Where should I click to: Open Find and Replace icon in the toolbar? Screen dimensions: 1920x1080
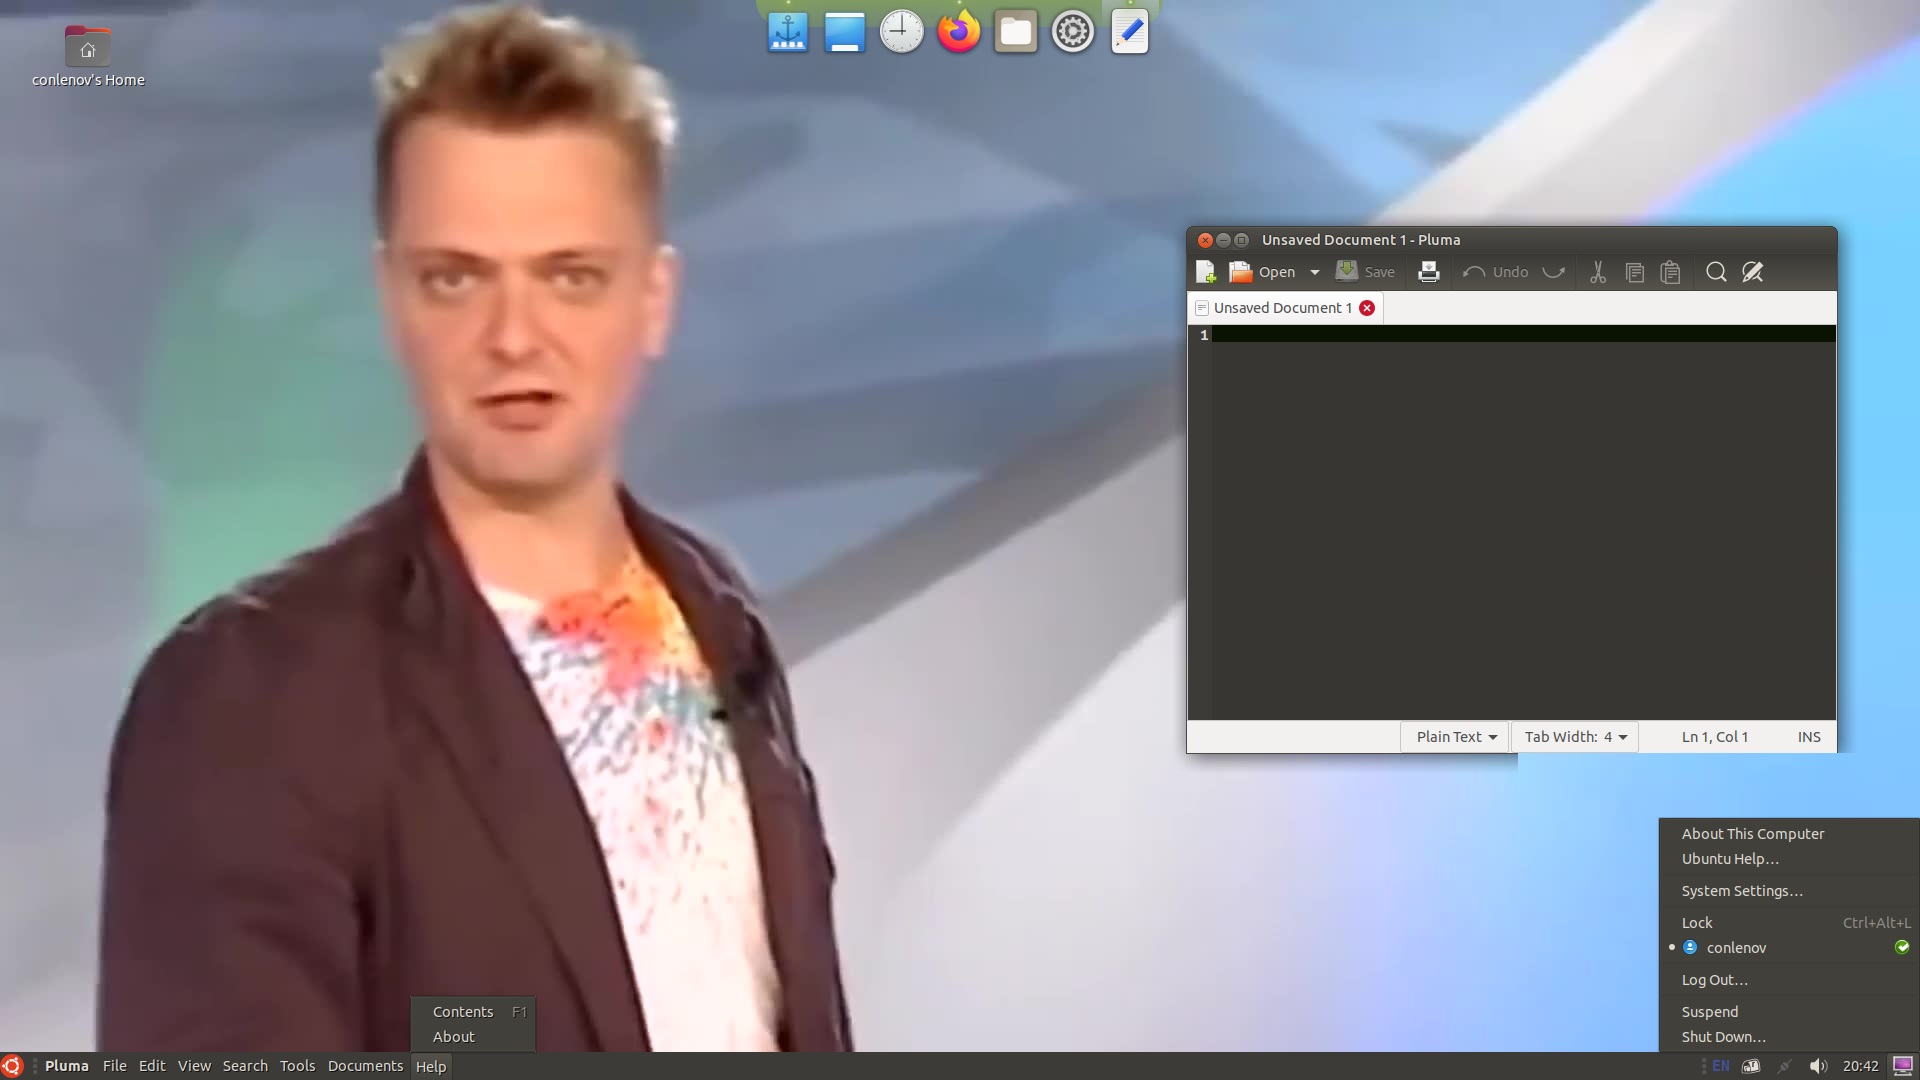[x=1752, y=272]
